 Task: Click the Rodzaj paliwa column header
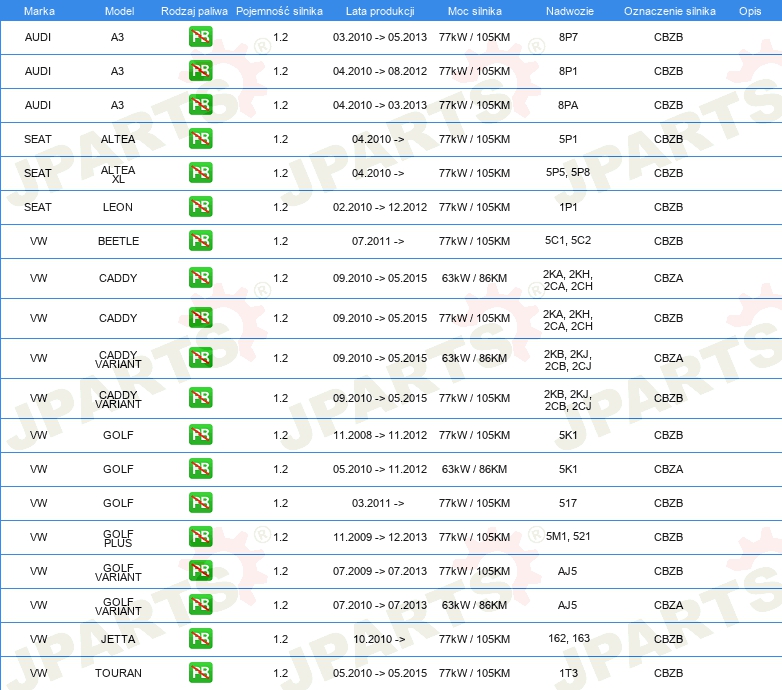pyautogui.click(x=194, y=11)
